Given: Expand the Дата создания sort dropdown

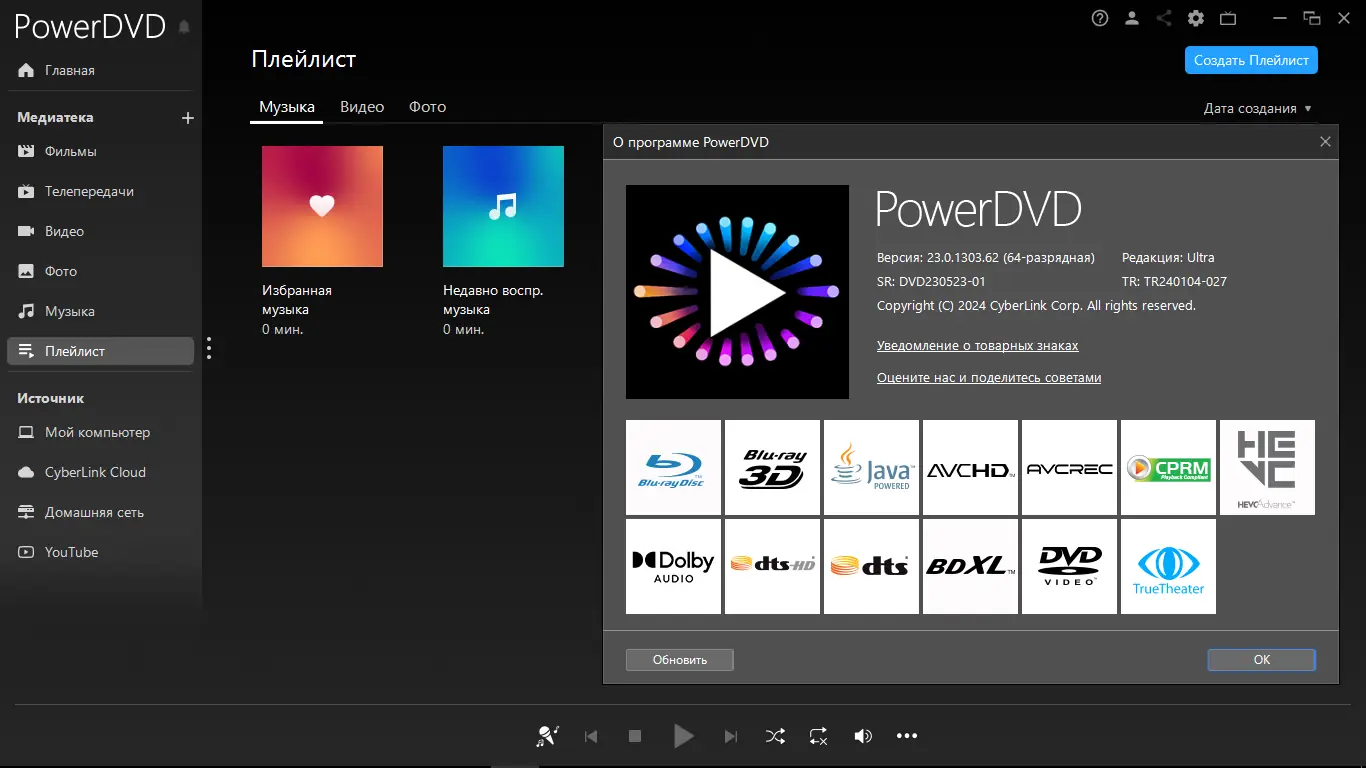Looking at the screenshot, I should (1258, 108).
